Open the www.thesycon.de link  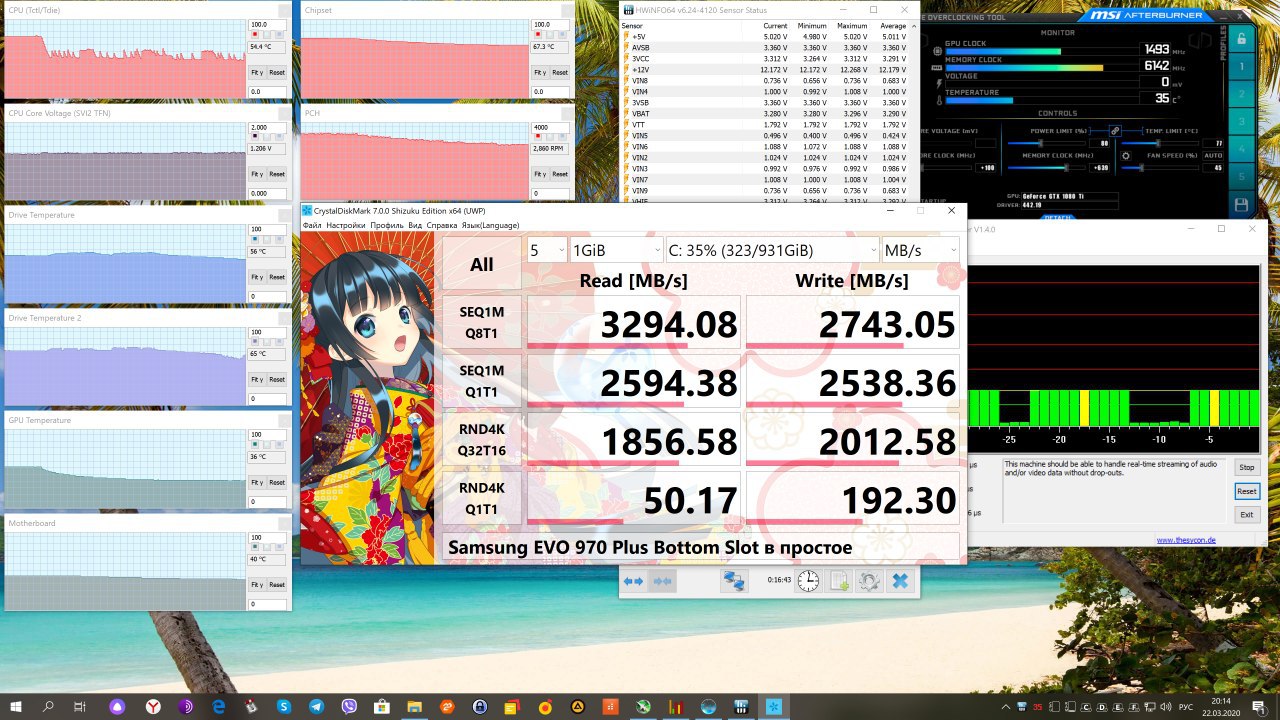(x=1186, y=540)
